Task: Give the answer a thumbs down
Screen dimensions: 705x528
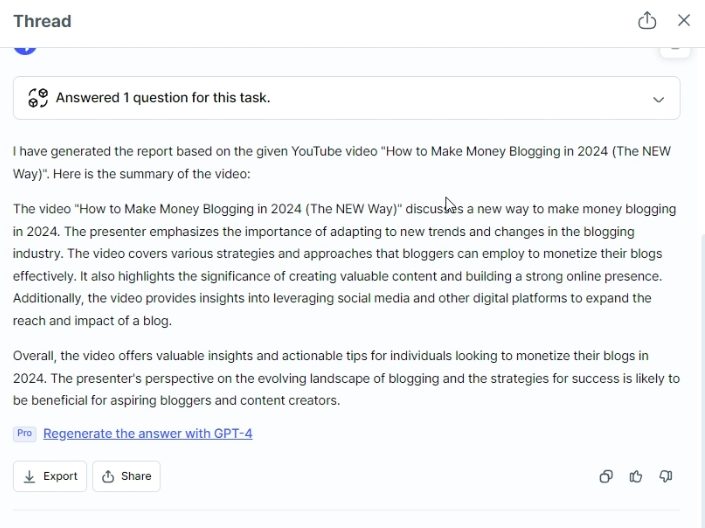Action: [666, 476]
